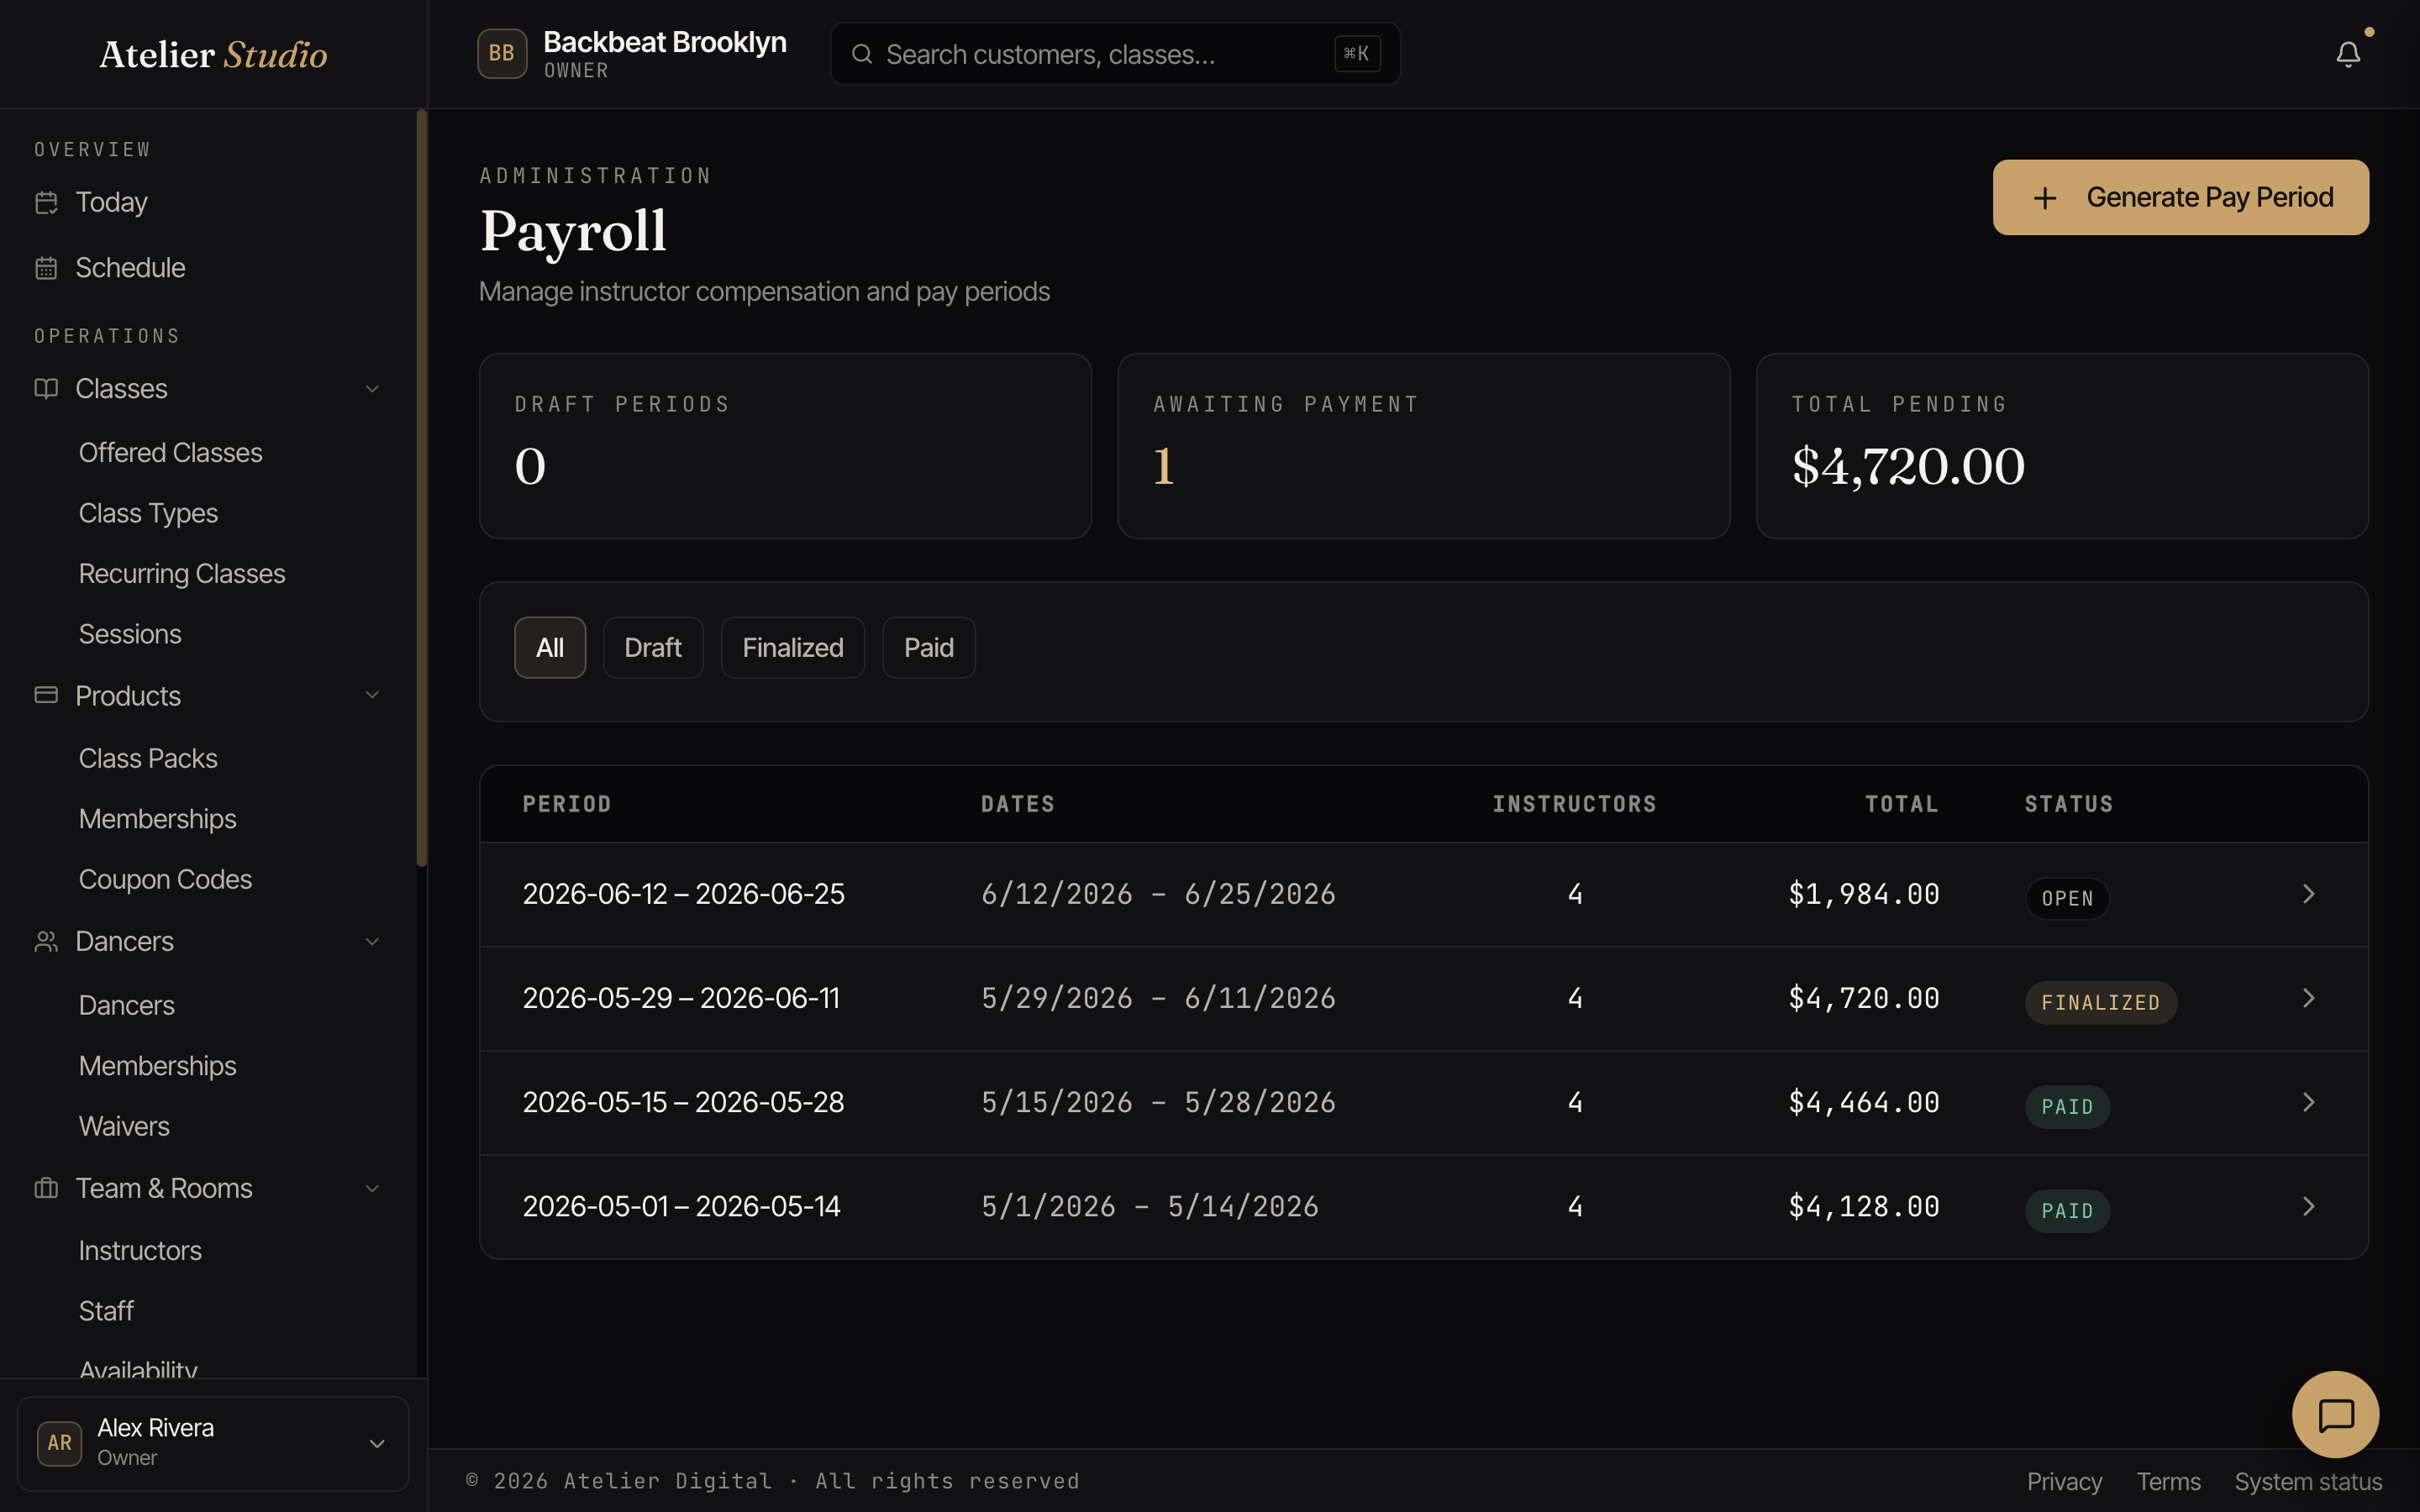Collapse the Team & Rooms chevron
The image size is (2420, 1512).
pyautogui.click(x=372, y=1188)
